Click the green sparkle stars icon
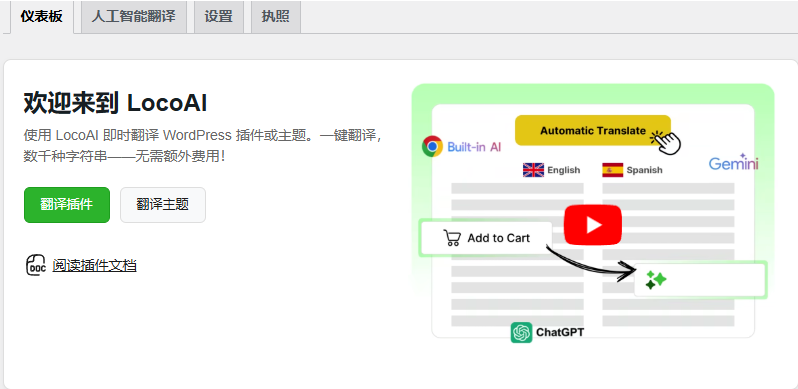This screenshot has width=798, height=389. point(656,280)
